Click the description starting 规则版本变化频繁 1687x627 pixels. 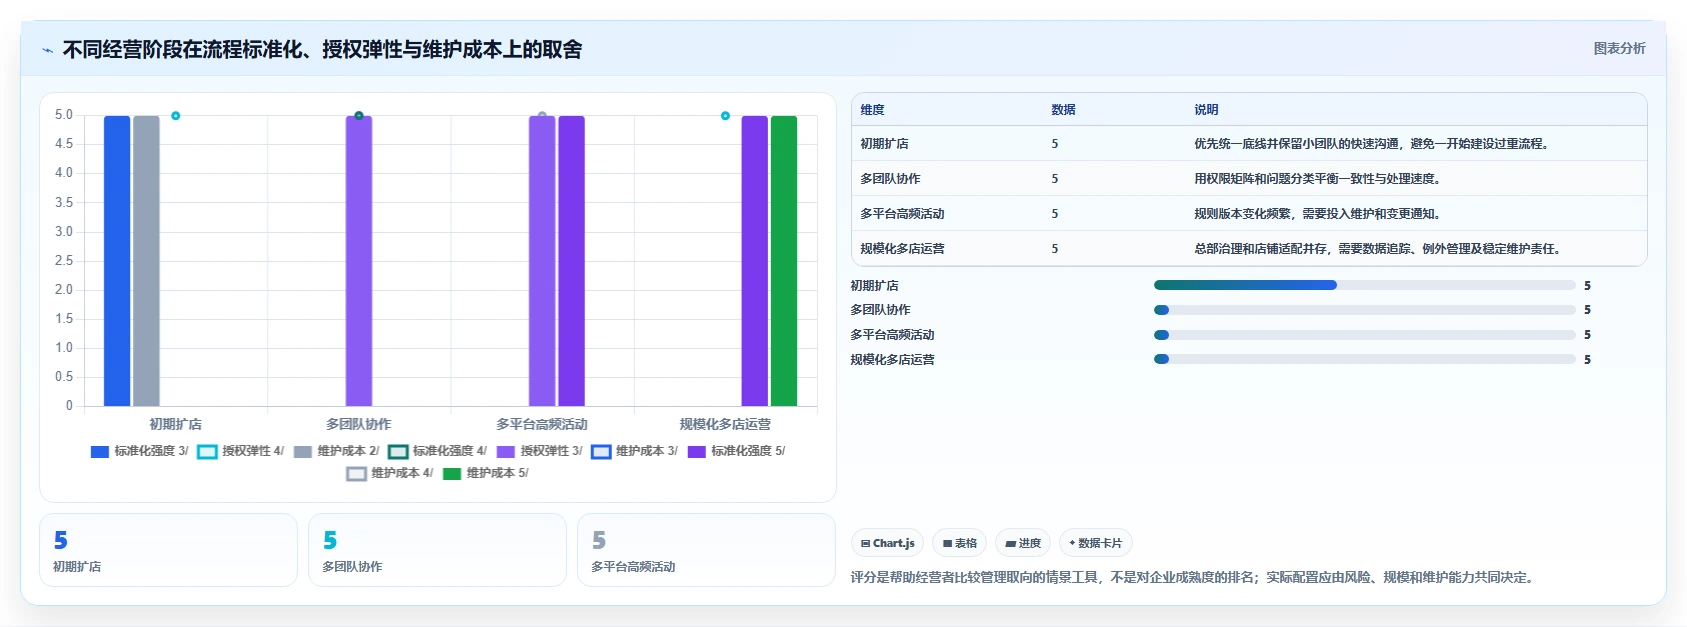pos(1317,214)
